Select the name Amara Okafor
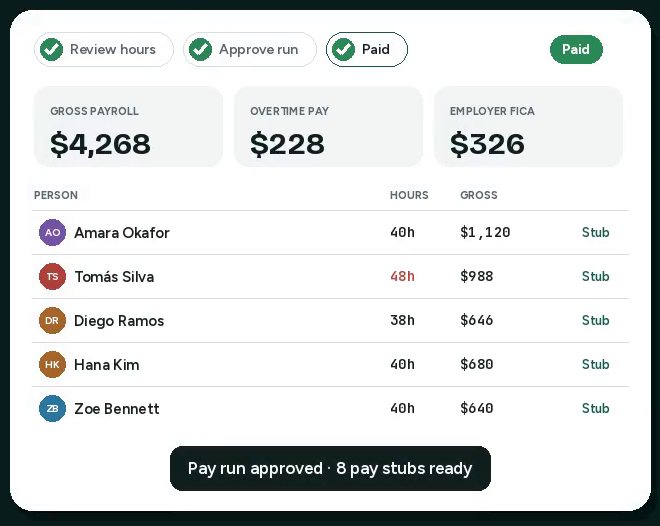 pos(122,233)
